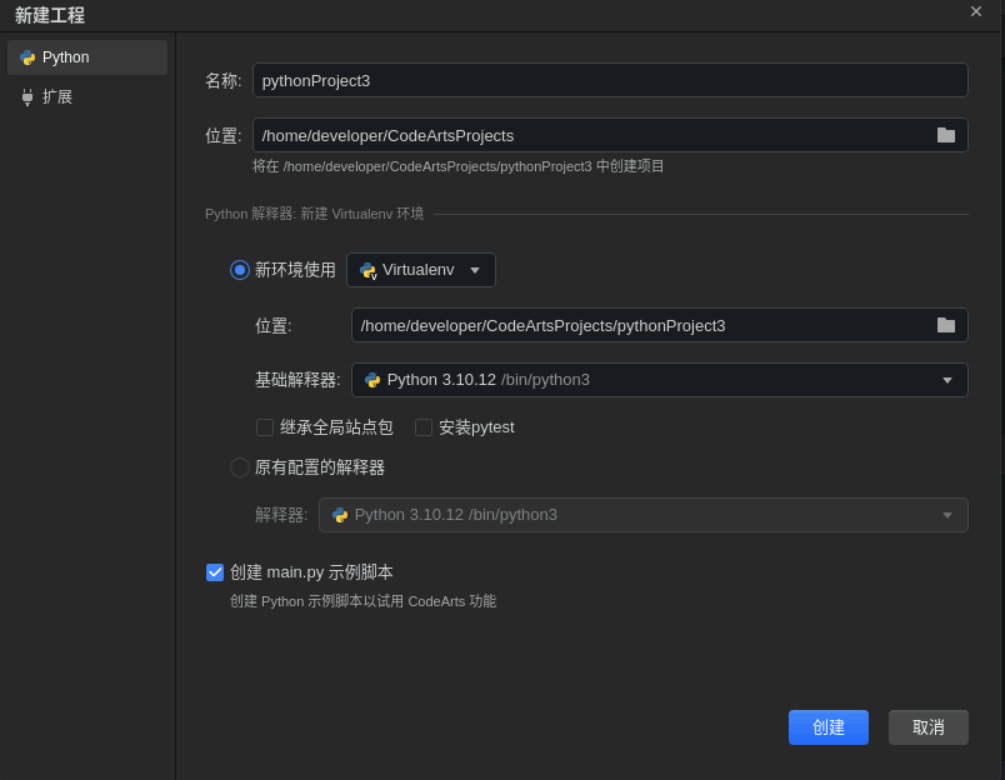Close the 新建工程 dialog
Screen dimensions: 1005x780
[976, 12]
